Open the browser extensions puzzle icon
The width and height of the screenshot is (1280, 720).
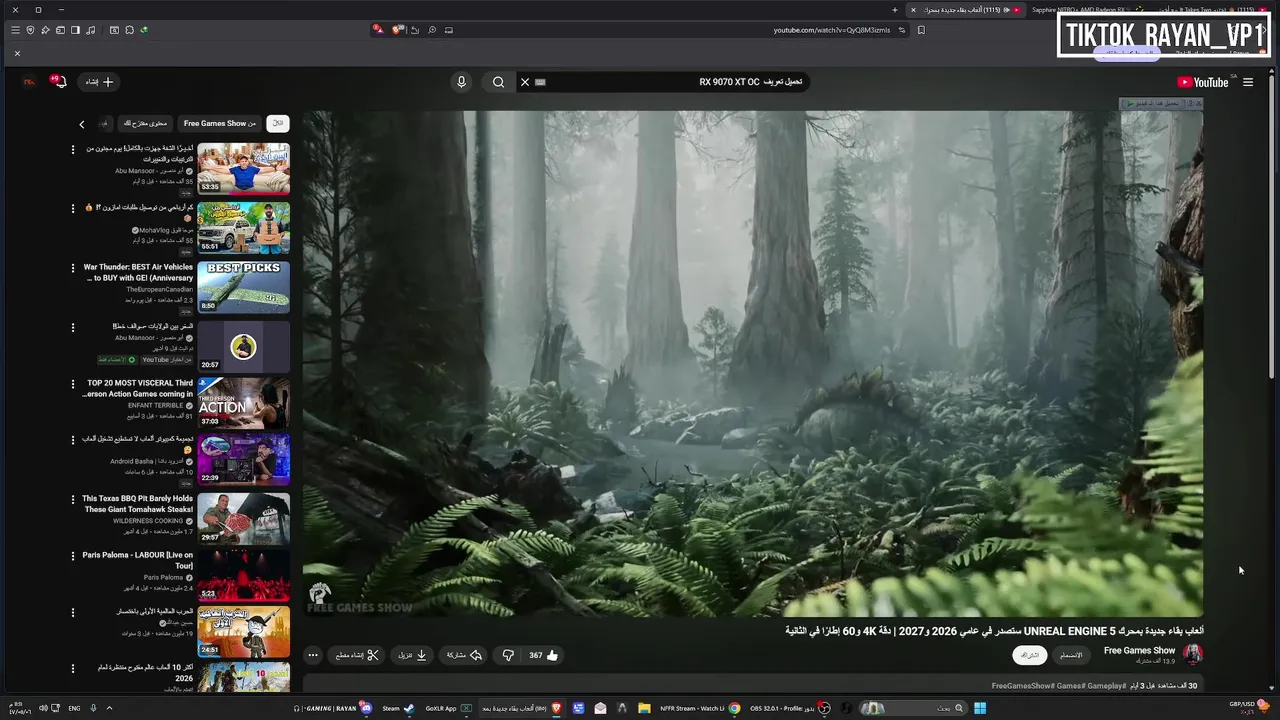tap(129, 30)
